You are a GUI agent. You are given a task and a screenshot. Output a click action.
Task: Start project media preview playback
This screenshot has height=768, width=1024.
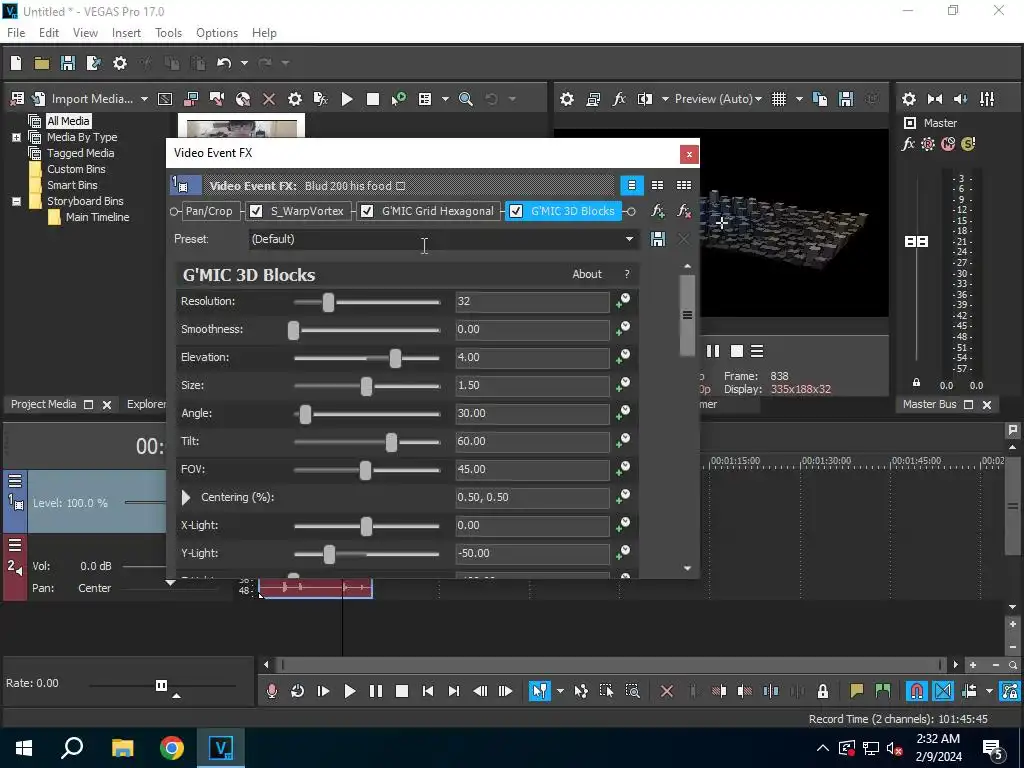347,99
